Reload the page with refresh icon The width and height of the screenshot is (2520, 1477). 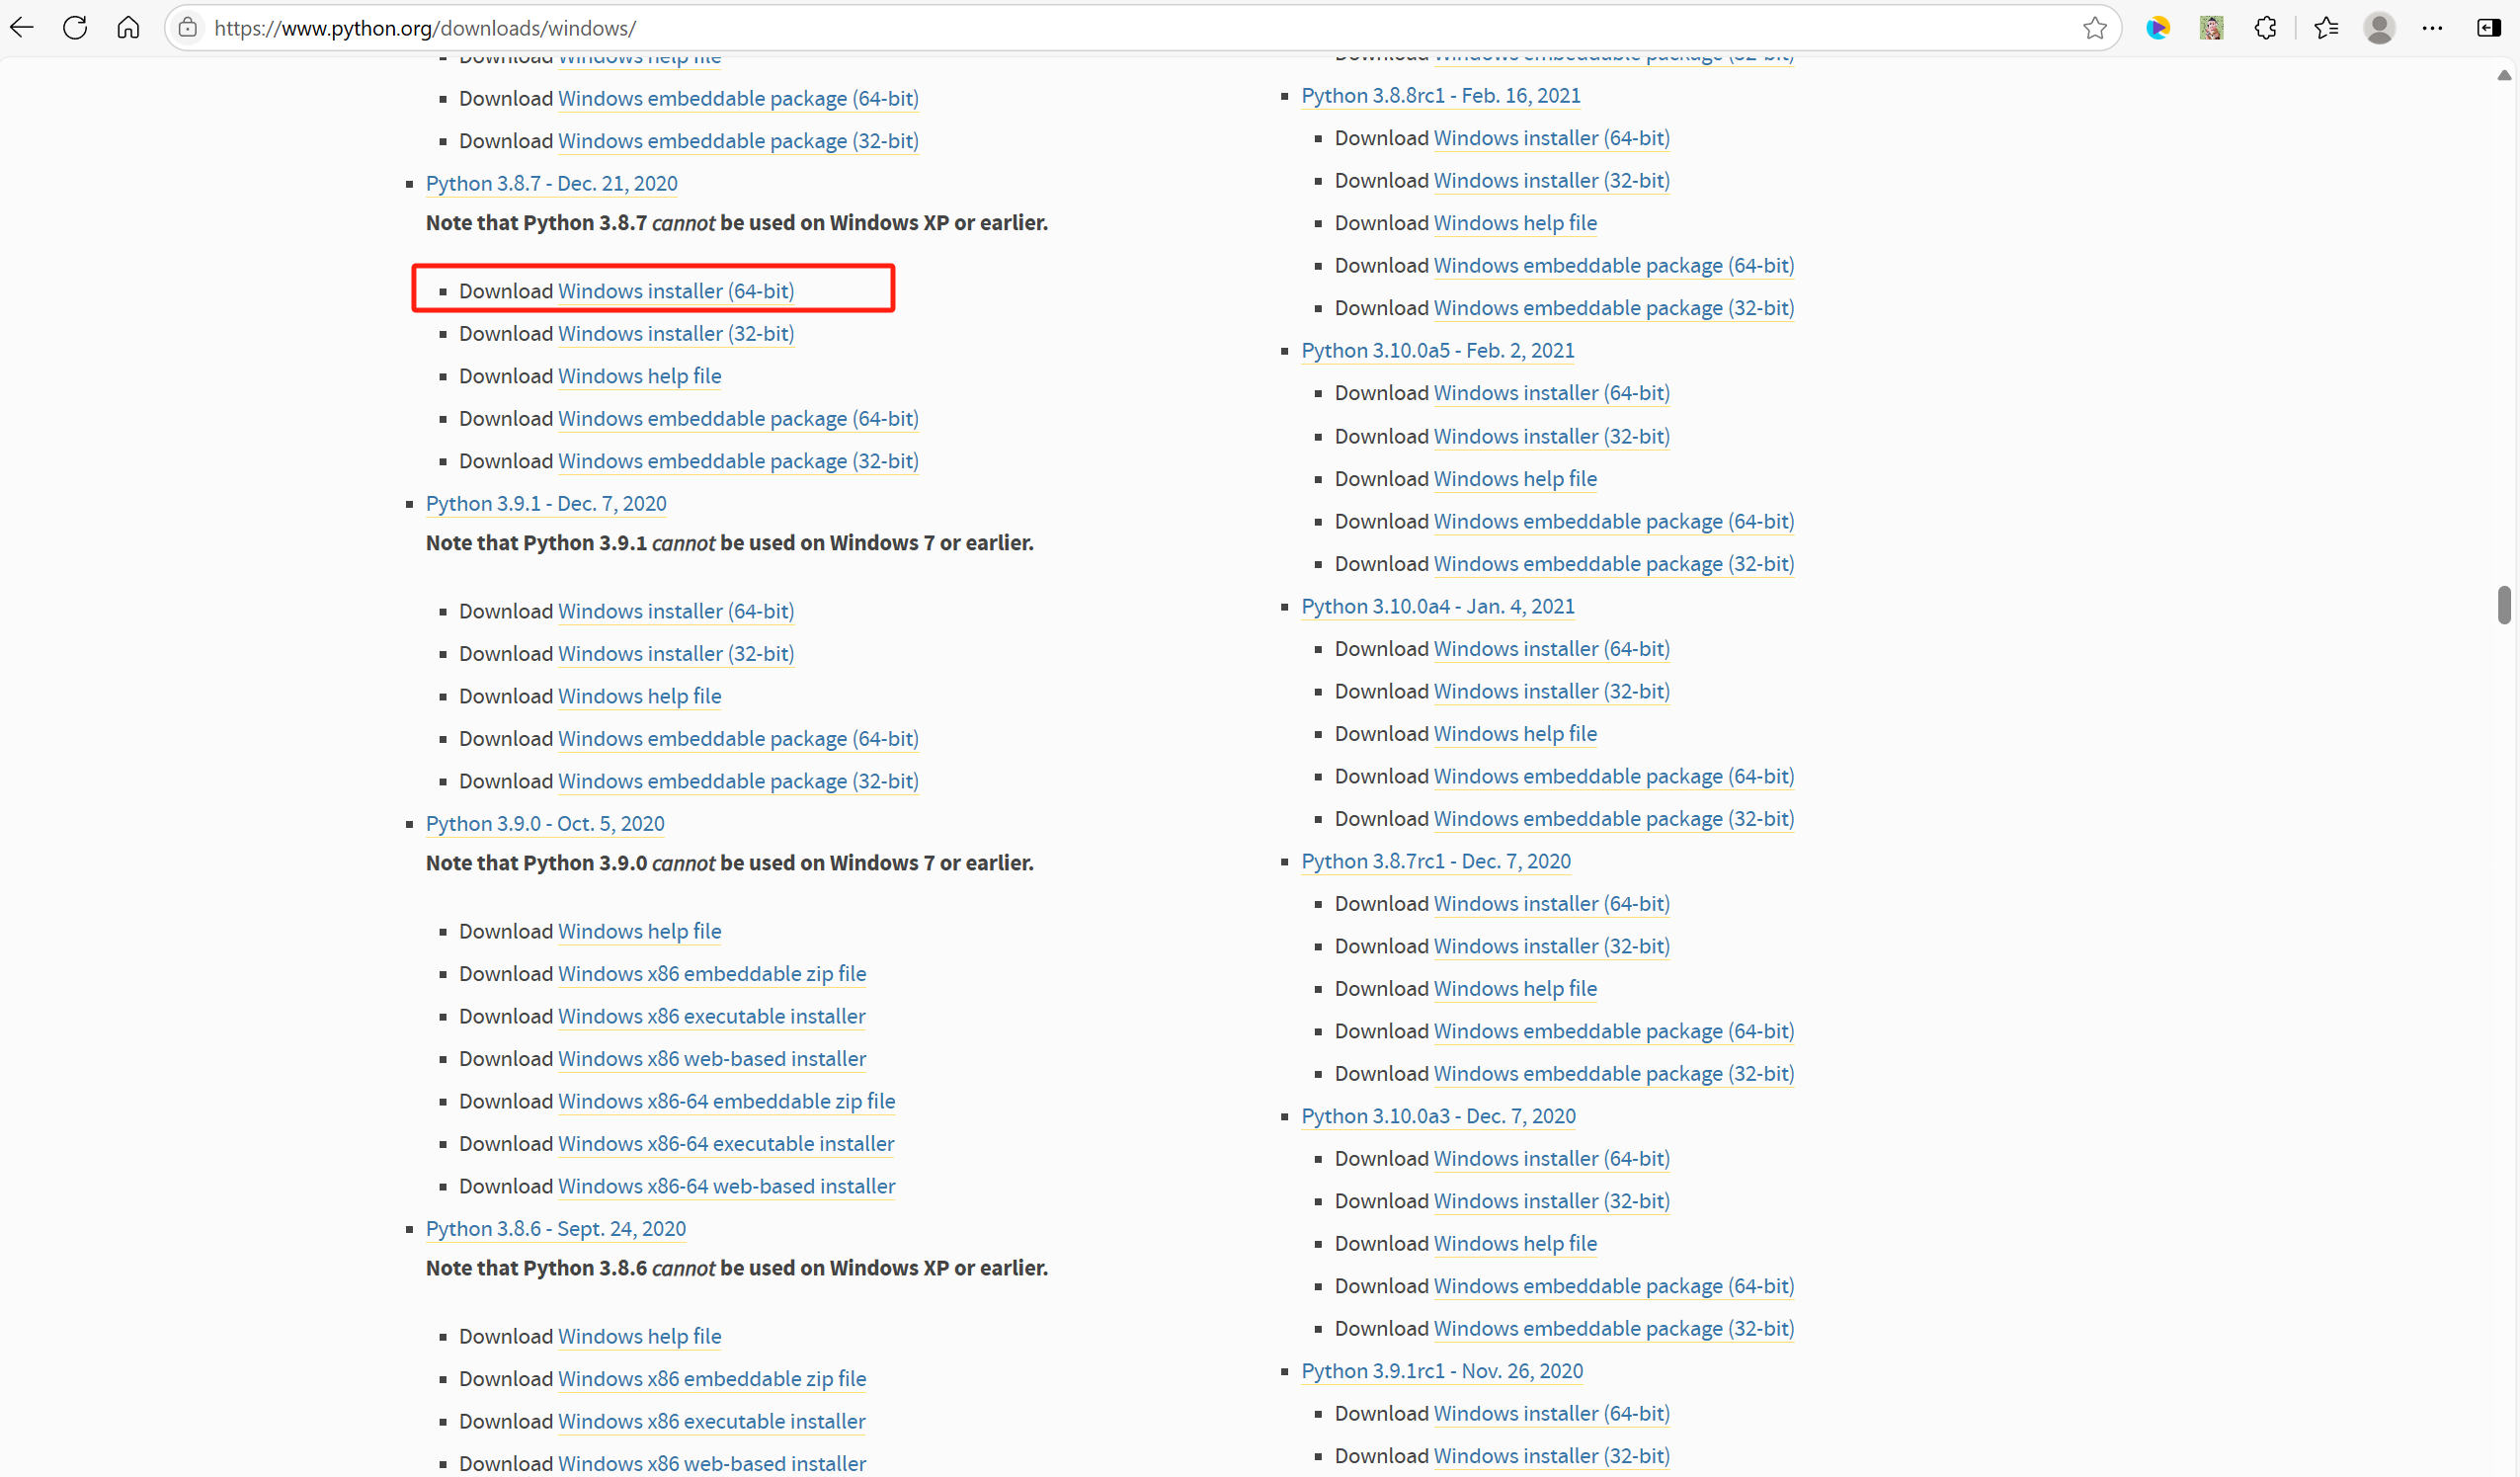click(x=75, y=28)
